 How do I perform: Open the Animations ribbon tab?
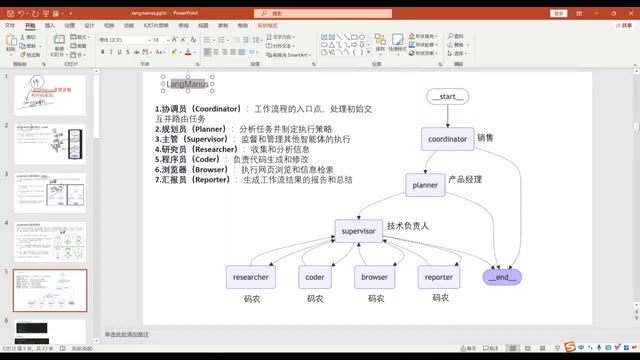pos(129,25)
